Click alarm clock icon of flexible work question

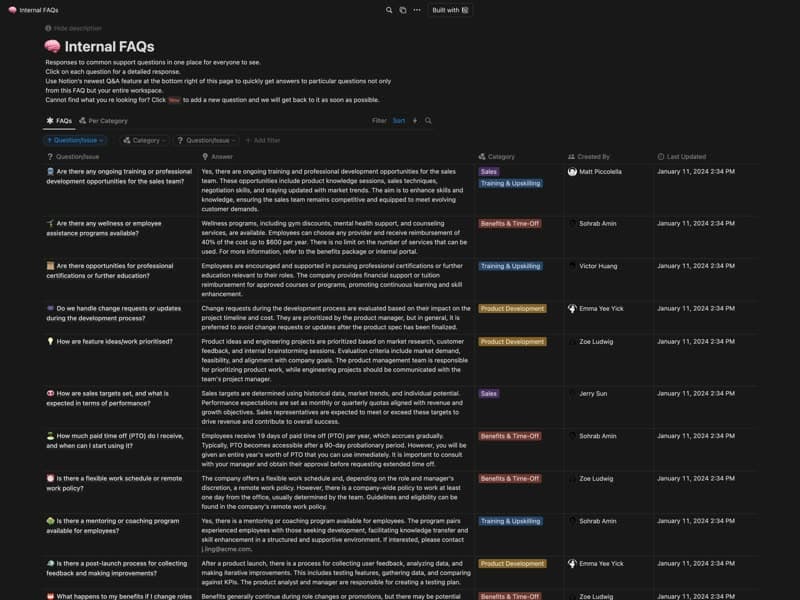pyautogui.click(x=50, y=479)
